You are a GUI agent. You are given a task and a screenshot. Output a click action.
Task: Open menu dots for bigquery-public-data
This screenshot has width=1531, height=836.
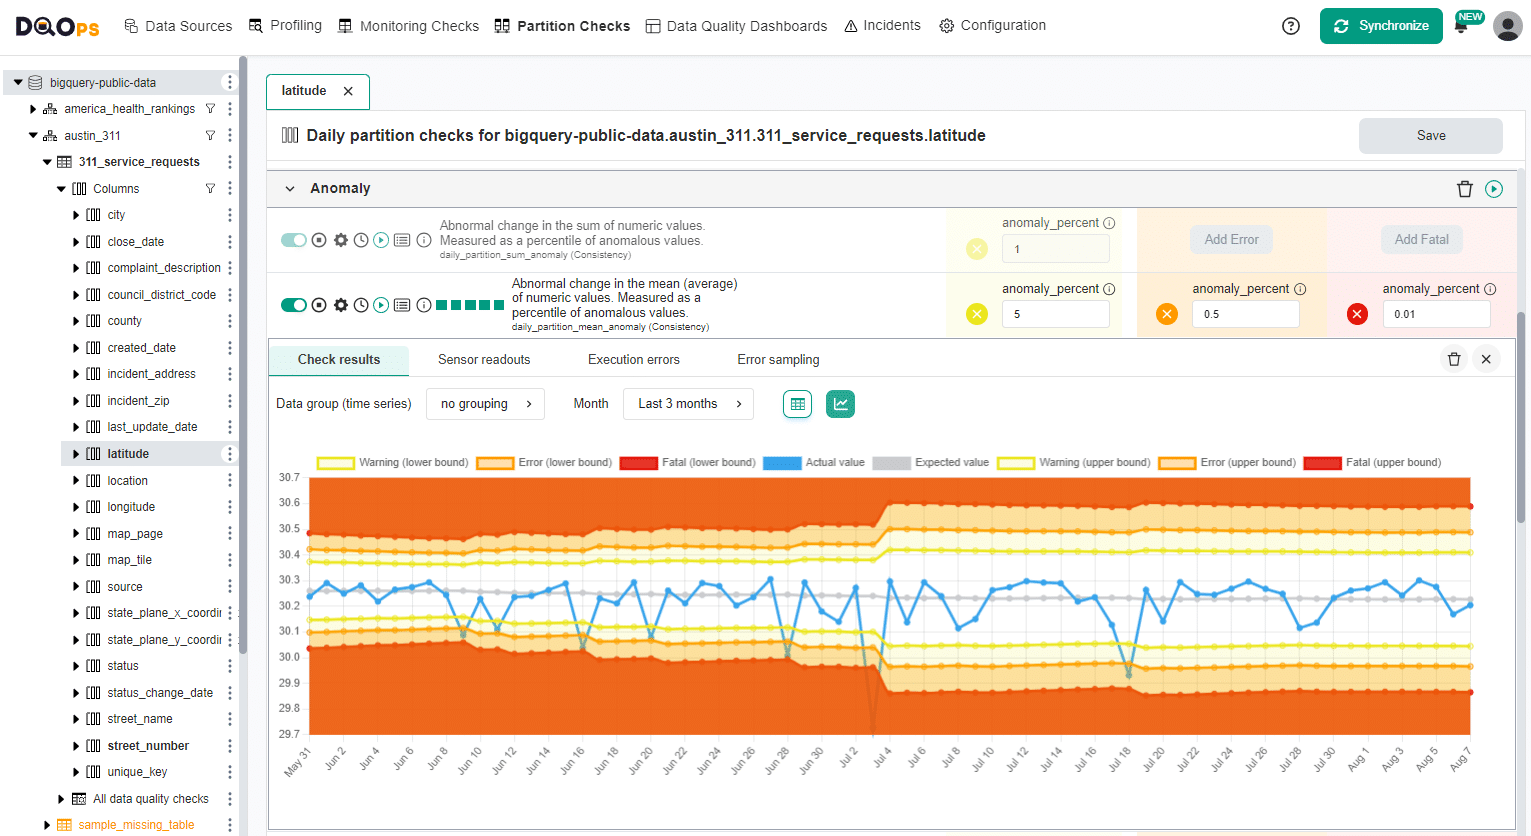tap(229, 82)
